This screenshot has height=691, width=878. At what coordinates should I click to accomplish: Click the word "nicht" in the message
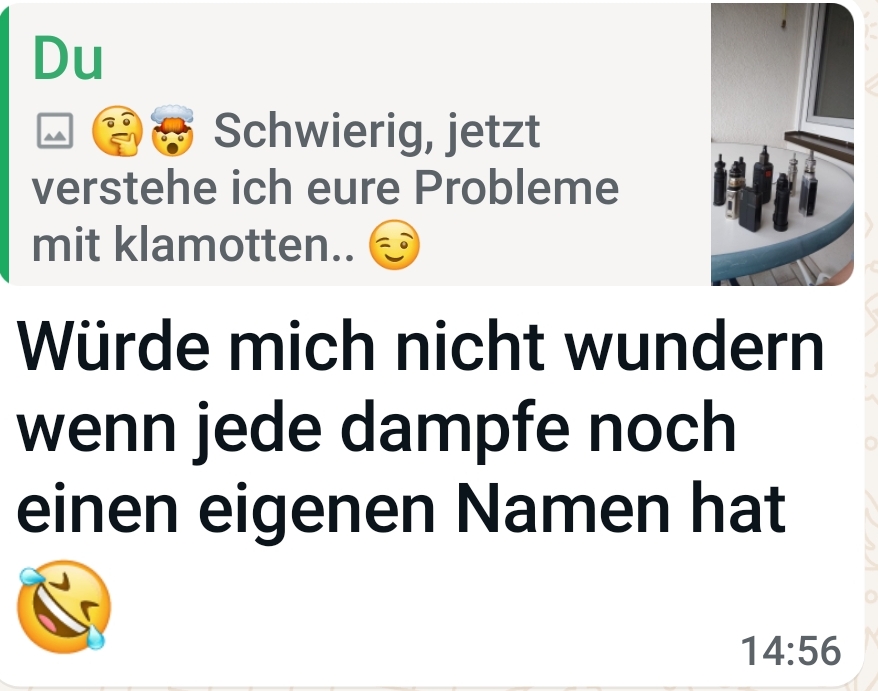click(470, 346)
